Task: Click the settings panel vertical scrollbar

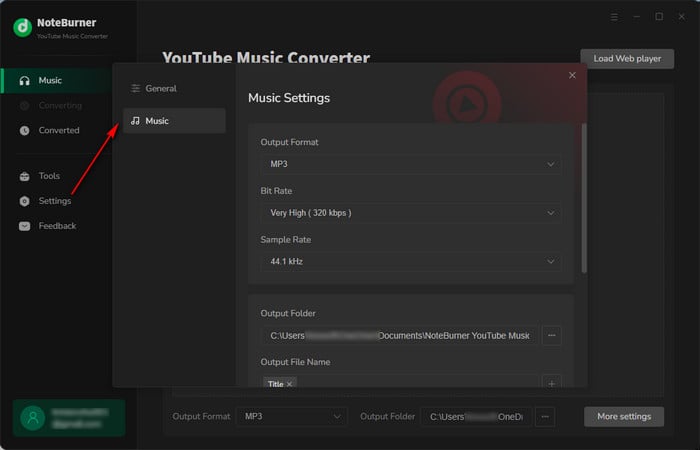Action: (x=584, y=200)
